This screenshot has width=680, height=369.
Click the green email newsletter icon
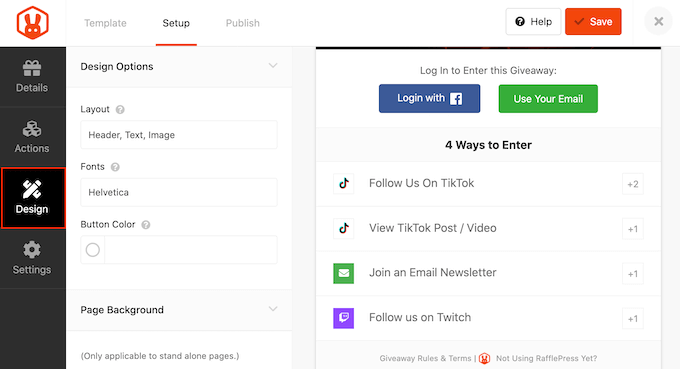[x=343, y=273]
